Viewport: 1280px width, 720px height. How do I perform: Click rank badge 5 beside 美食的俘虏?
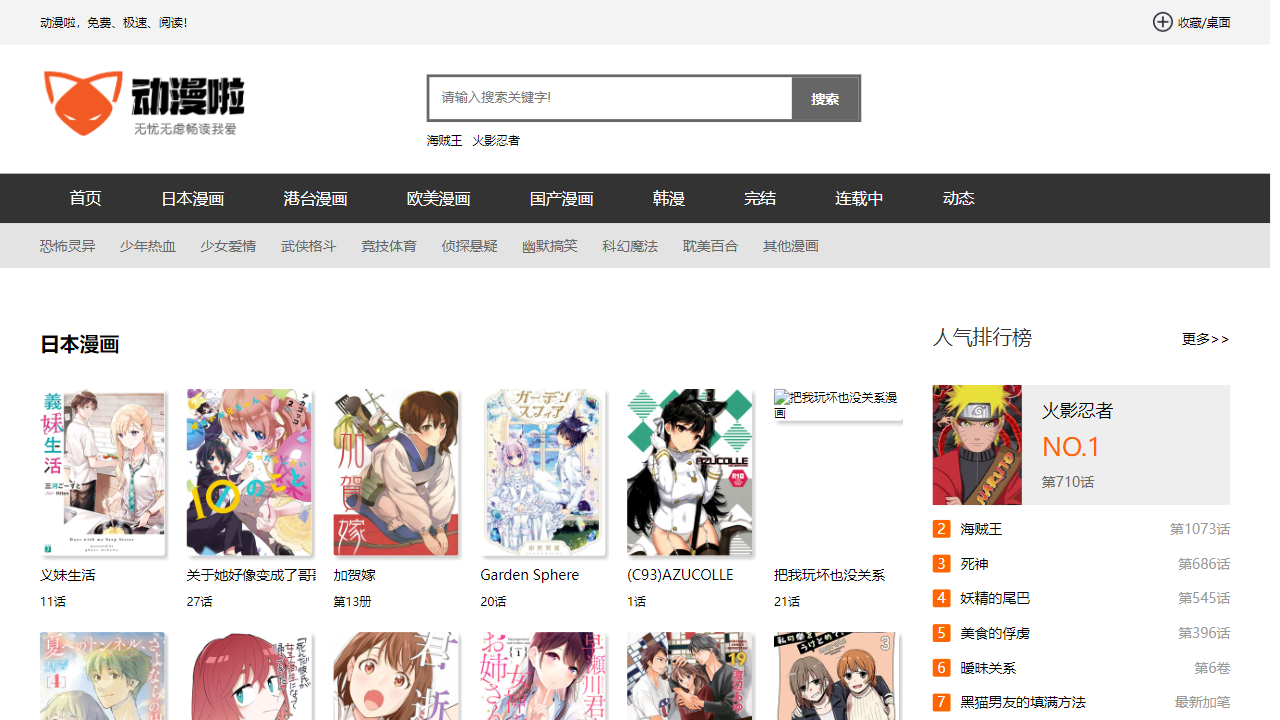(x=941, y=633)
